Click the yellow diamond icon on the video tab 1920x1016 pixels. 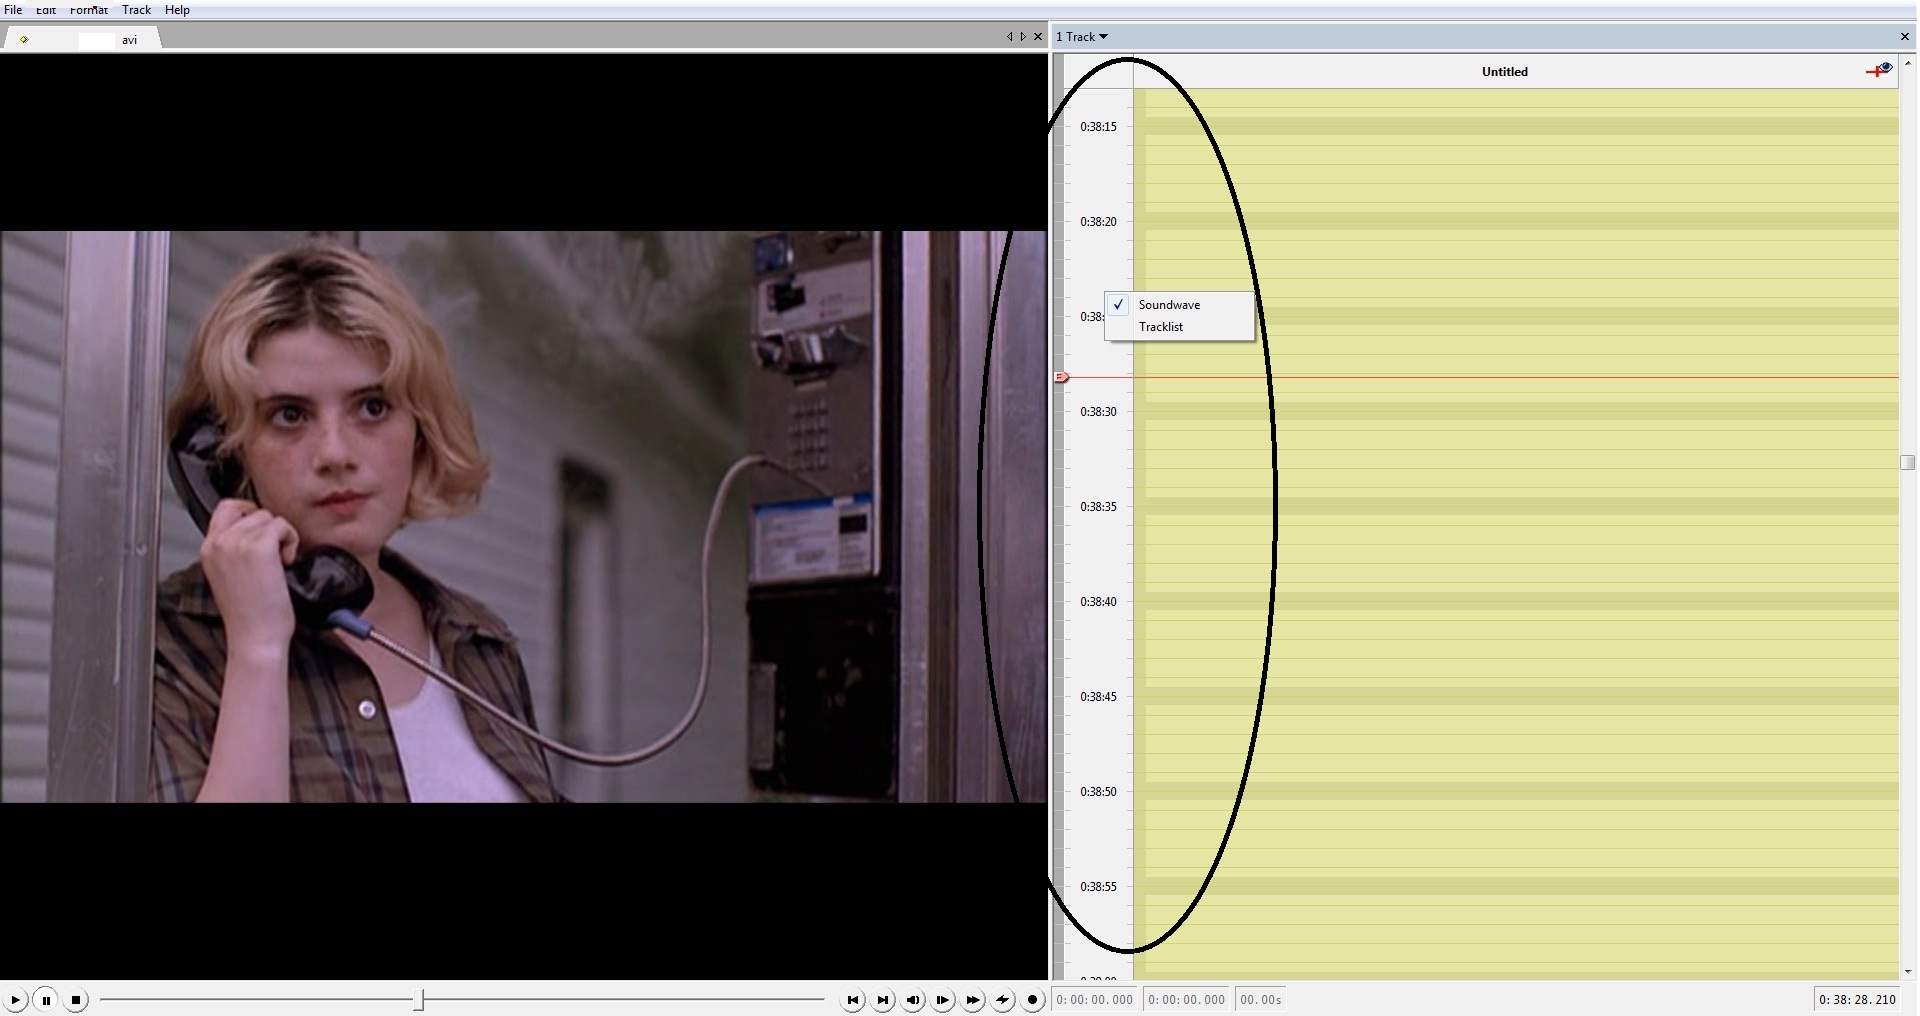pos(24,40)
